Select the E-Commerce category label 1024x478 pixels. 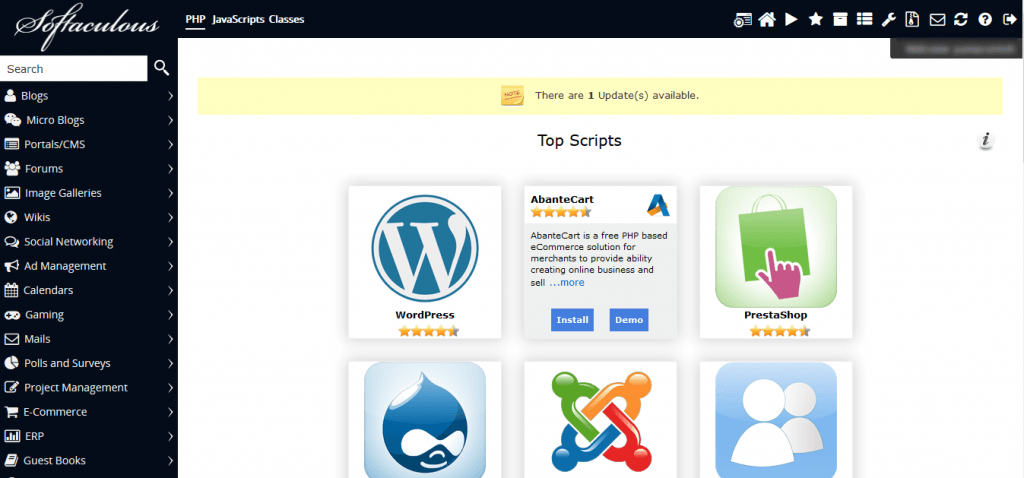(x=55, y=412)
